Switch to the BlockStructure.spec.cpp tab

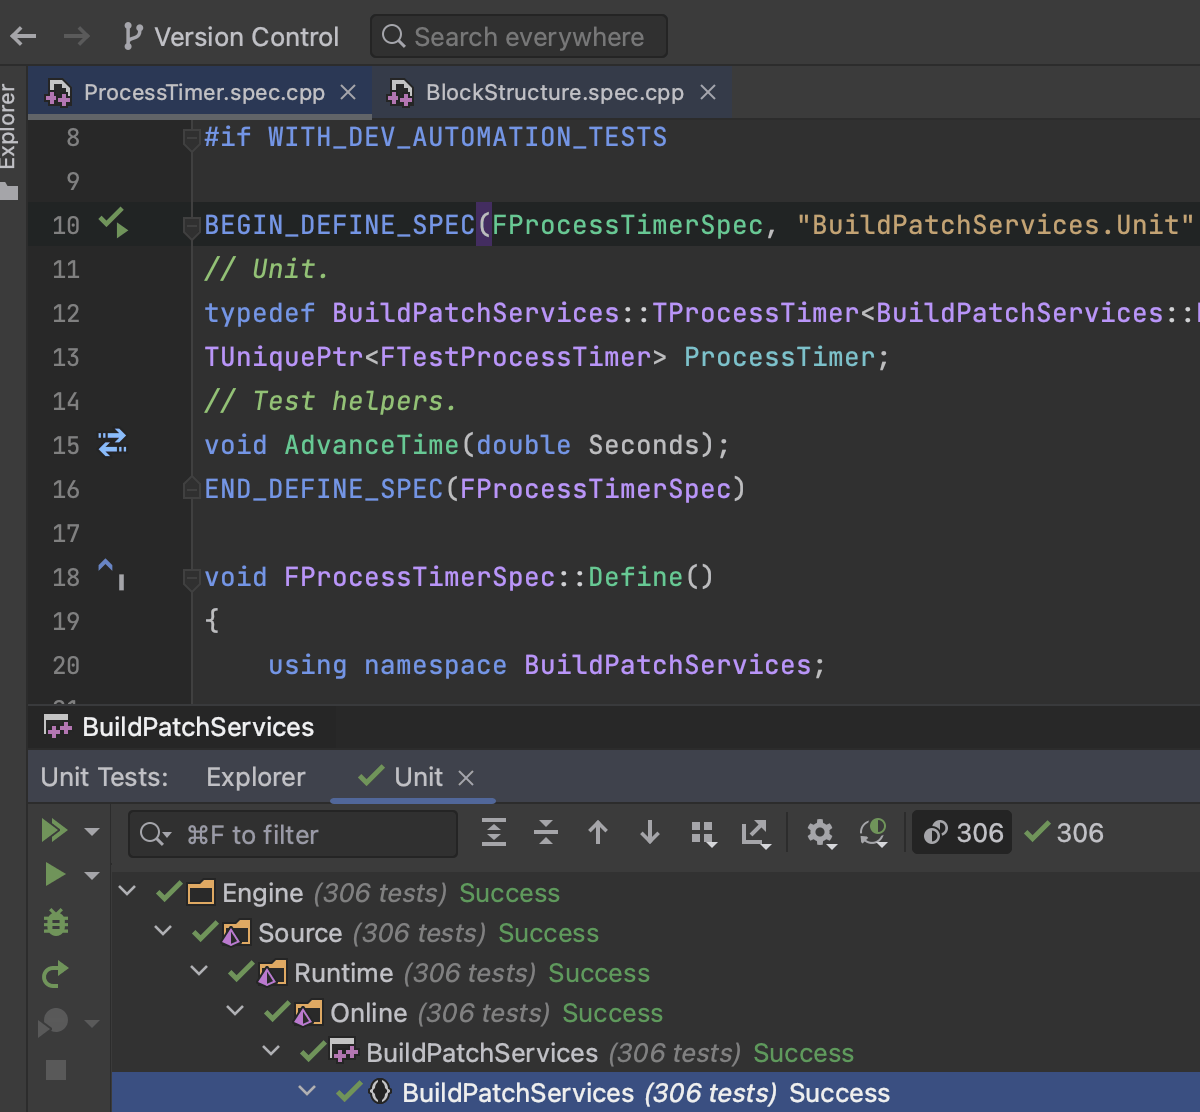point(554,93)
